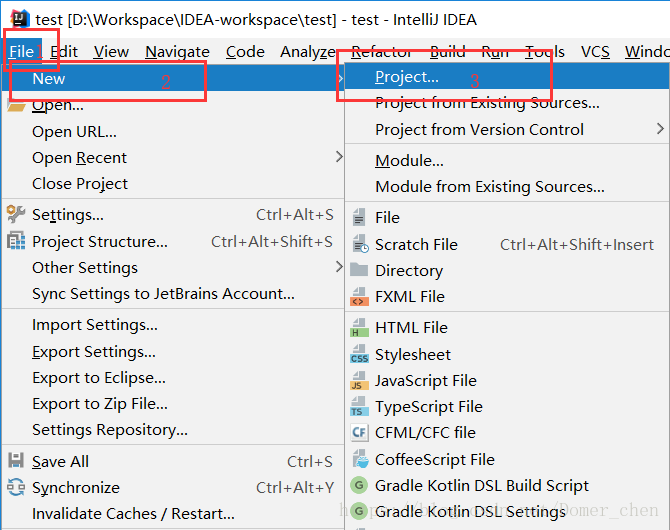Open the Edit menu
This screenshot has height=530, width=670.
(x=64, y=52)
